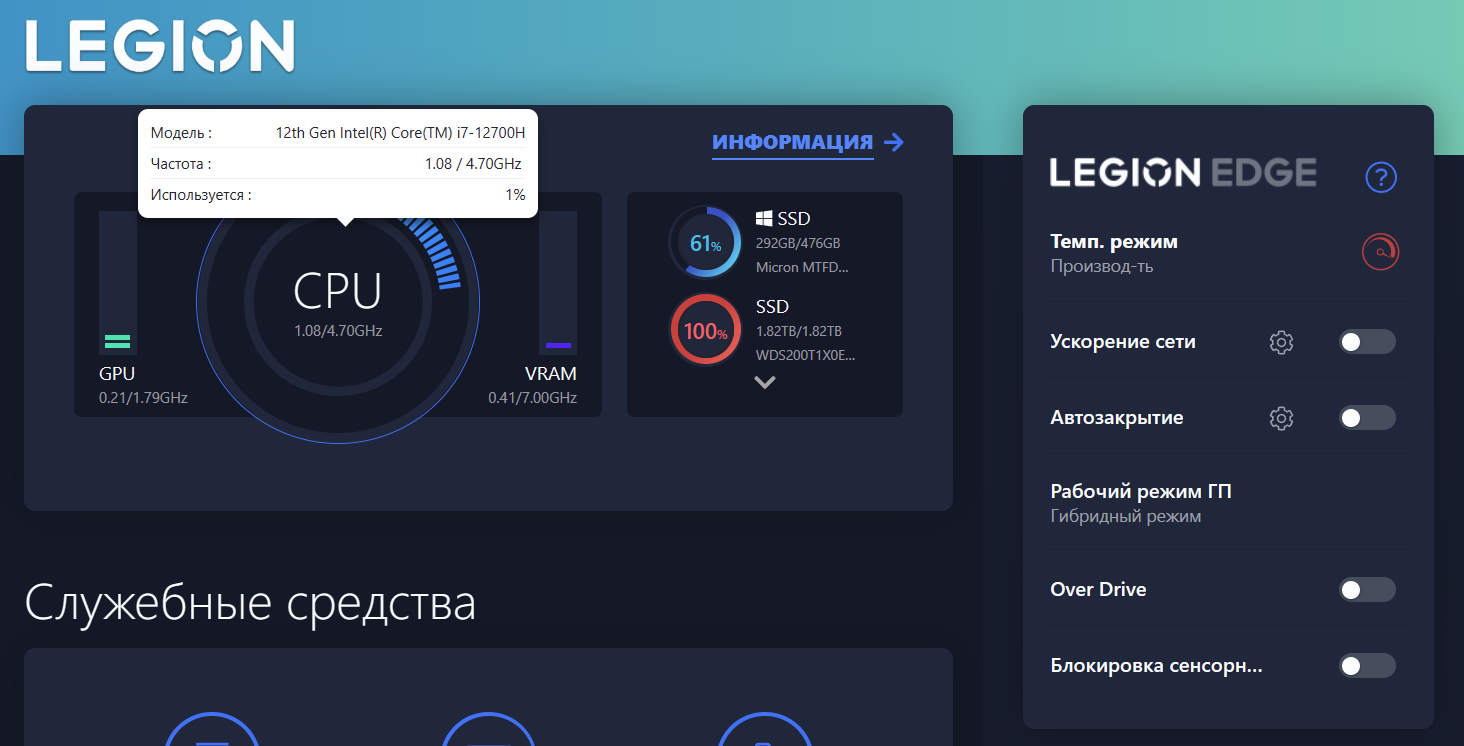Click the "1.82TB/1.82TB" capacity text
This screenshot has height=746, width=1464.
tap(799, 331)
